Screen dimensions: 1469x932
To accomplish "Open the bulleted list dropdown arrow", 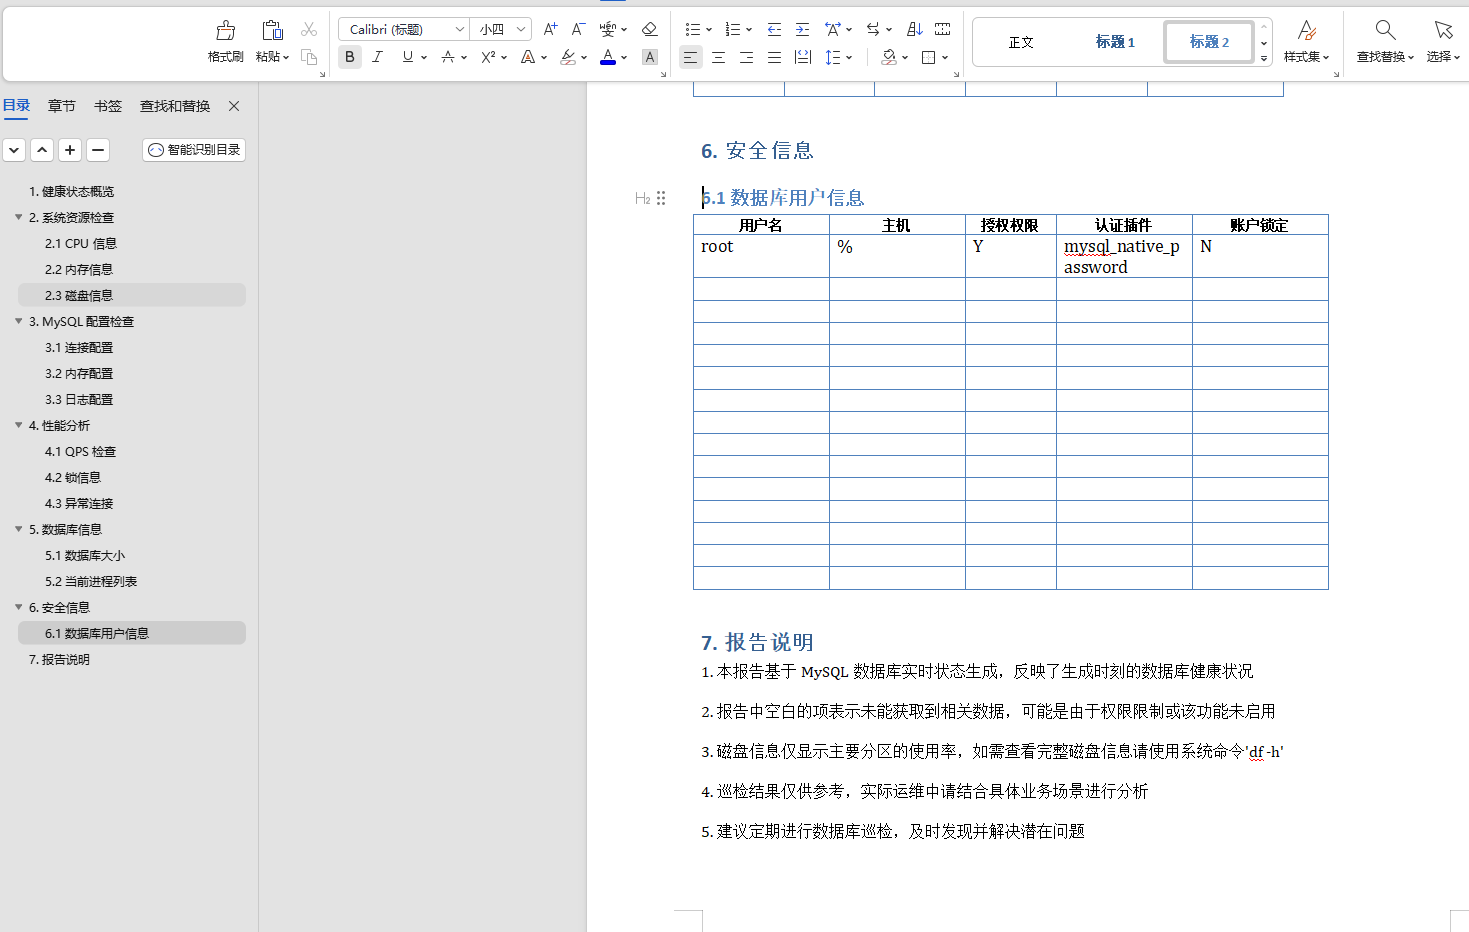I will tap(709, 30).
